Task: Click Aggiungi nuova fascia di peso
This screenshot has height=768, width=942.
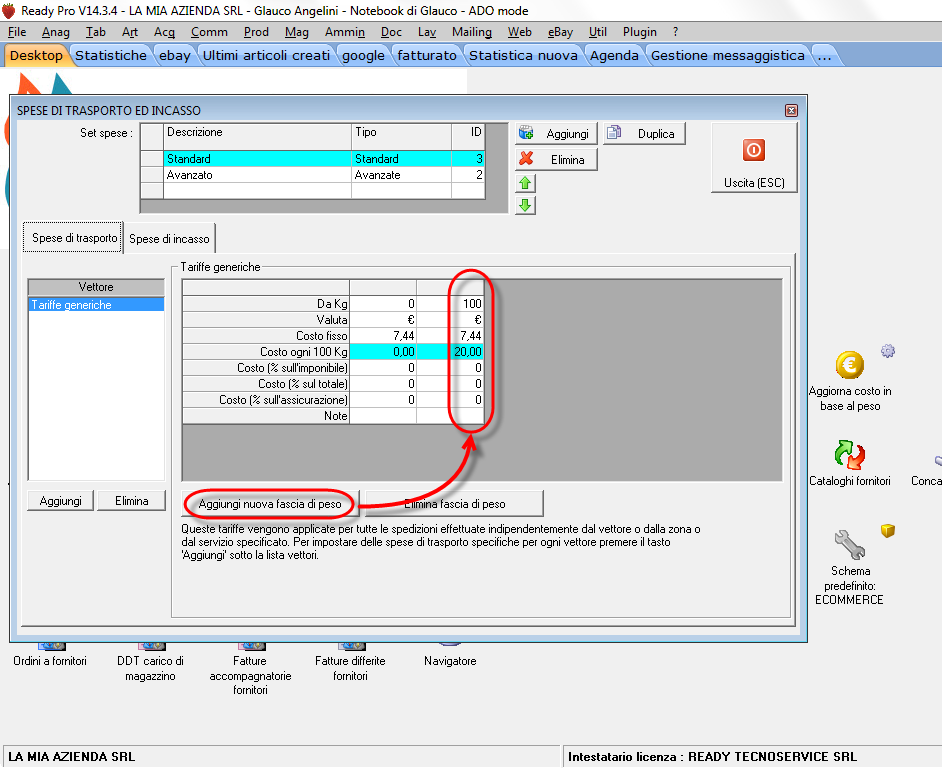Action: (270, 504)
